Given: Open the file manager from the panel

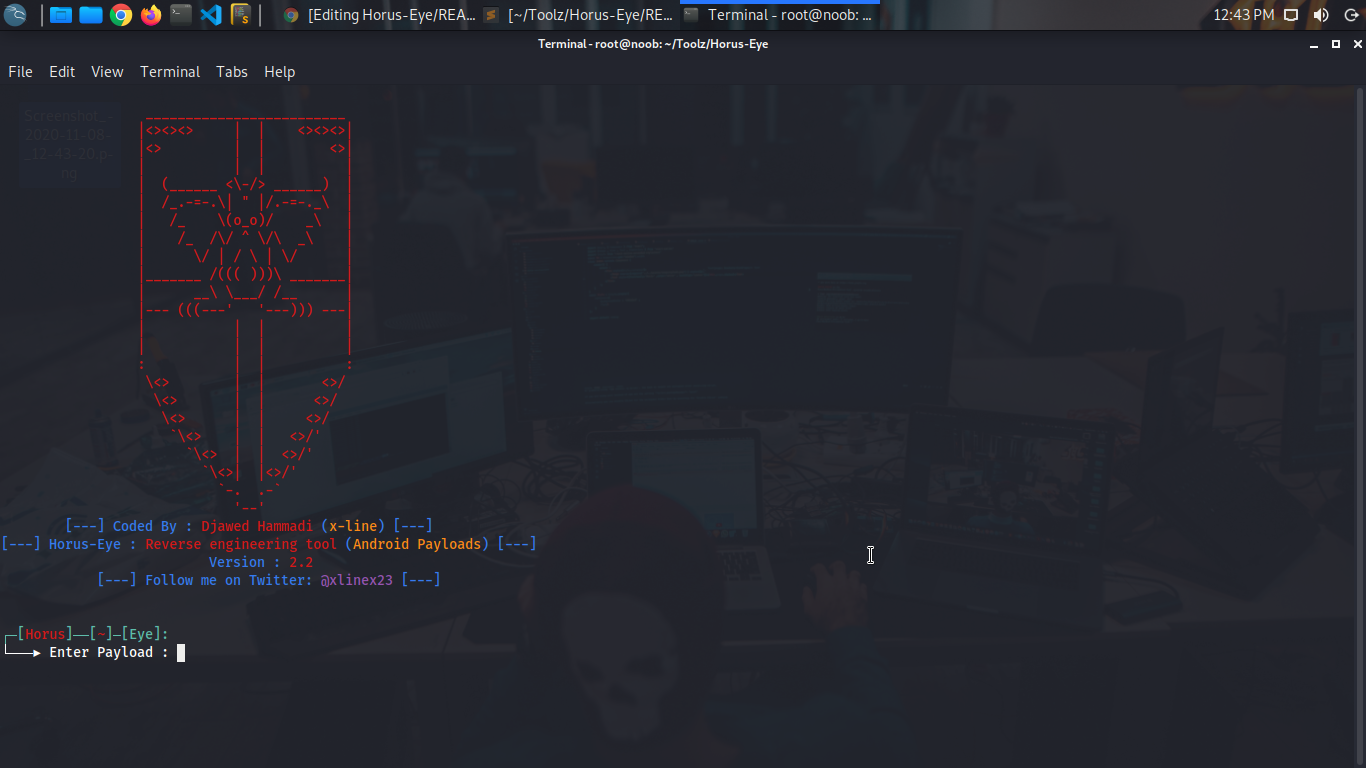Looking at the screenshot, I should 60,14.
